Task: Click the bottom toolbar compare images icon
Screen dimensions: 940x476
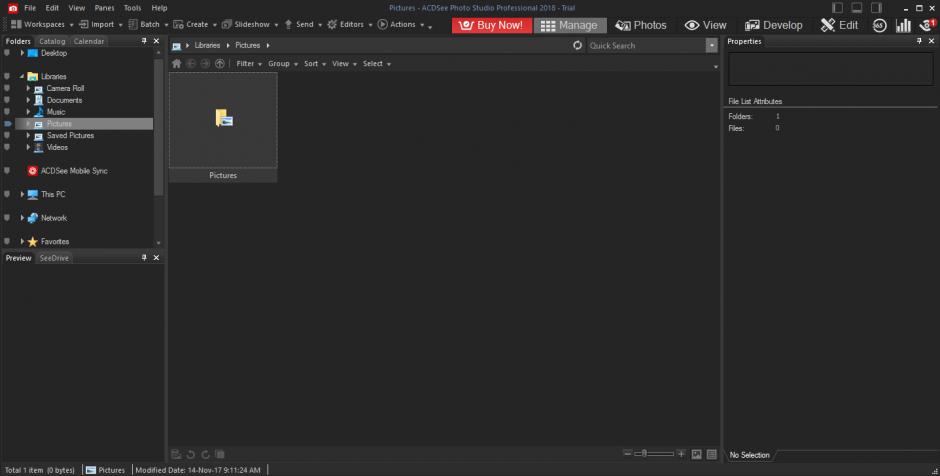Action: 220,454
